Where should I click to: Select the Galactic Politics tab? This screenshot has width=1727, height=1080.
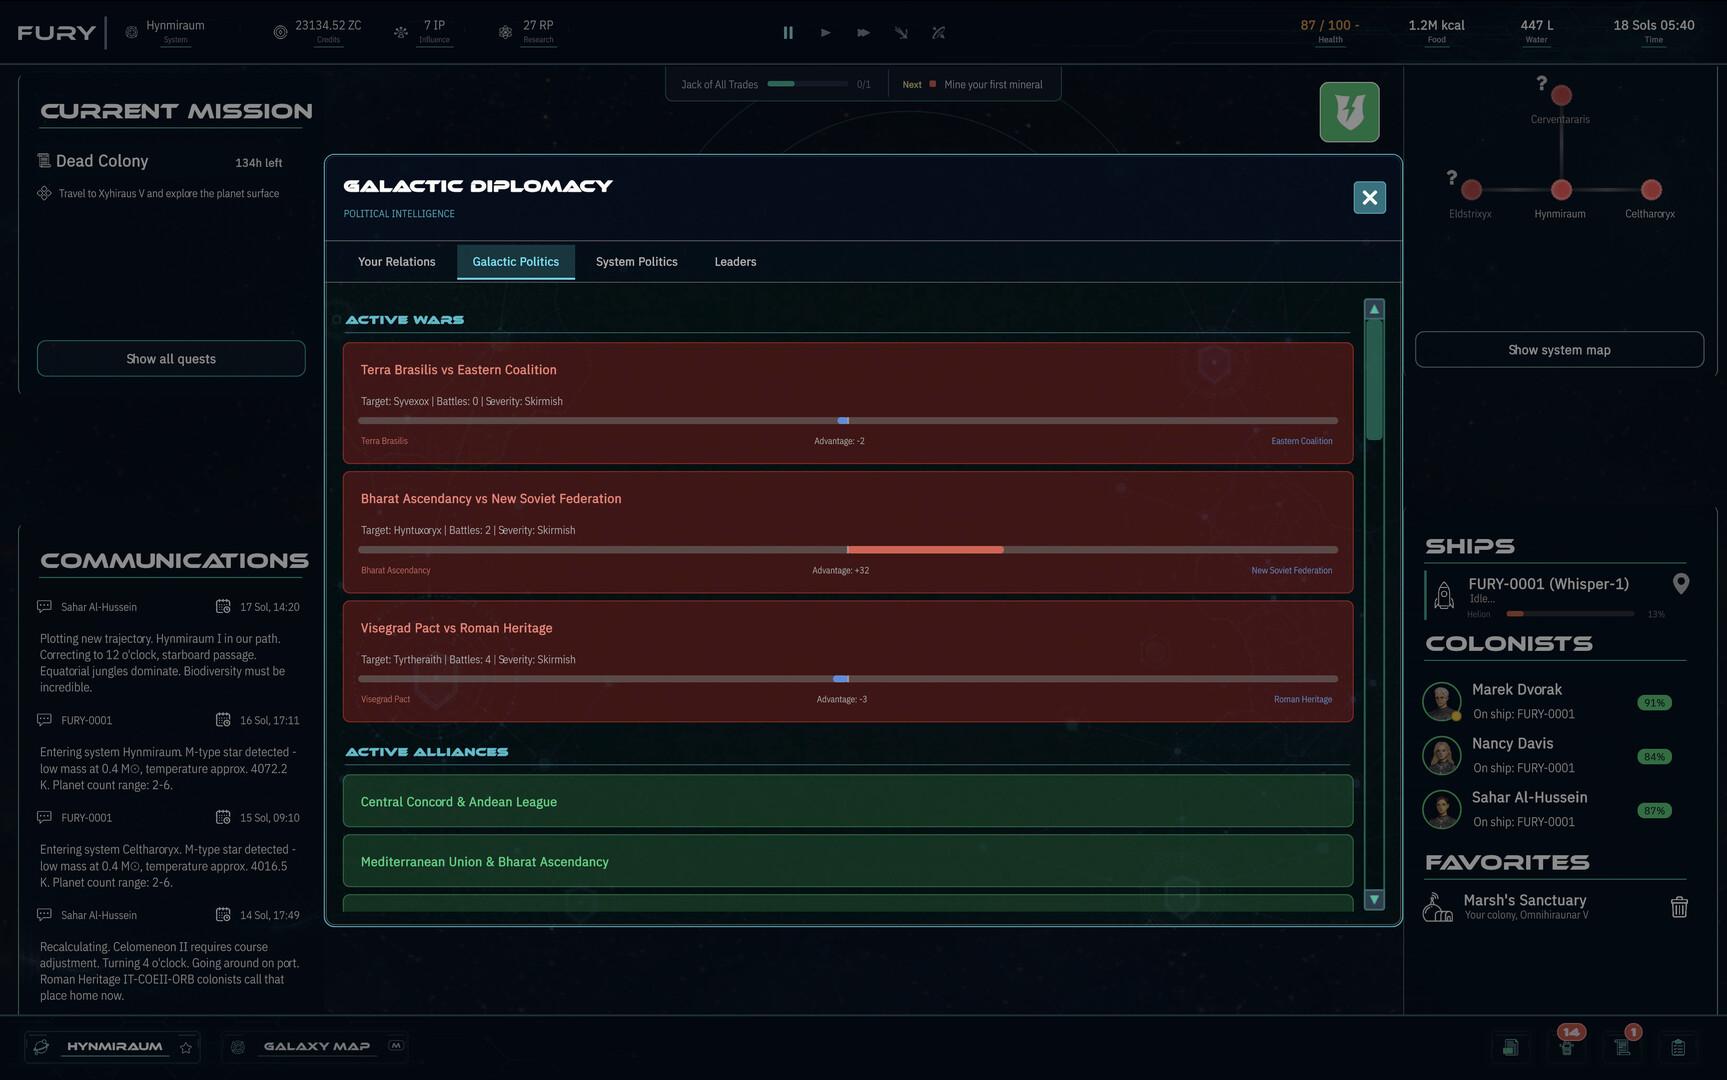click(x=516, y=262)
